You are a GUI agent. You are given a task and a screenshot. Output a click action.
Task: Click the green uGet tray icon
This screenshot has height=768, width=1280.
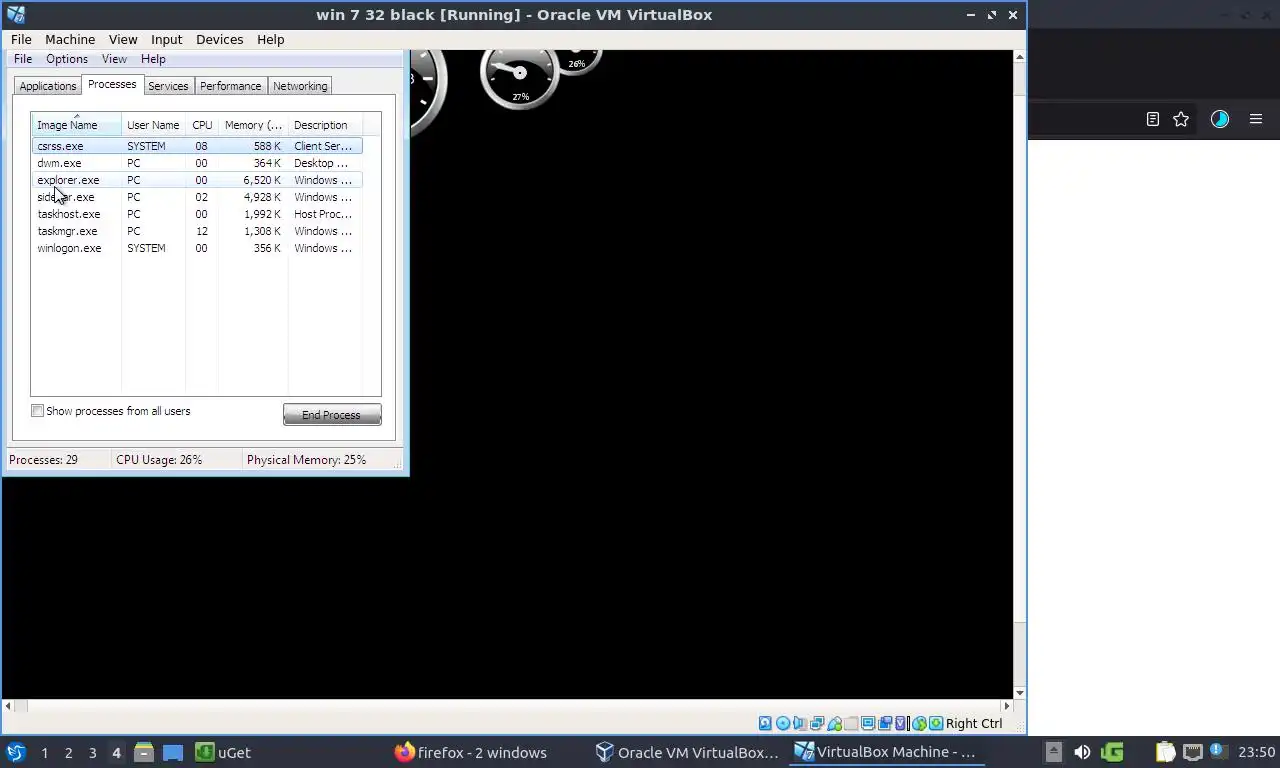(1111, 752)
